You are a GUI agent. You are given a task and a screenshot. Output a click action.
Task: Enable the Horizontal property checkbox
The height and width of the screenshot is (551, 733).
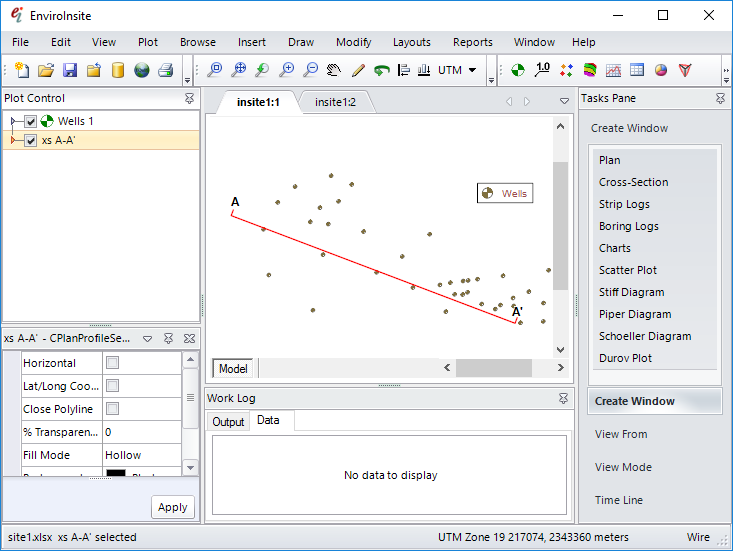(112, 363)
